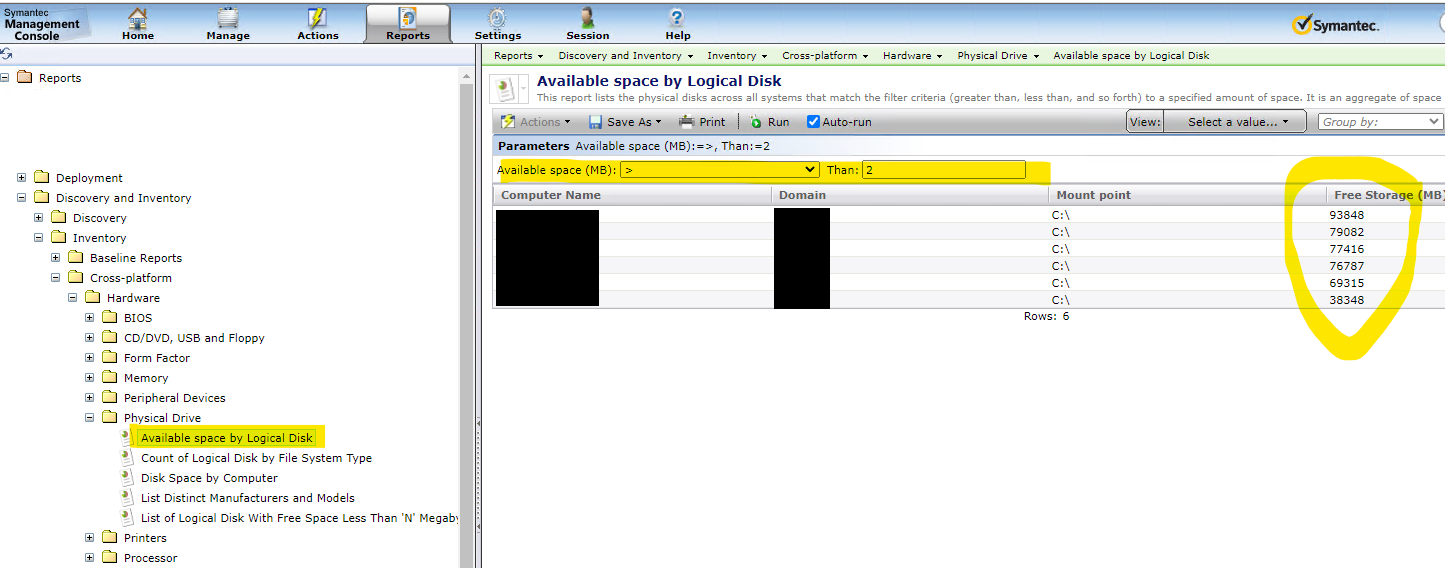Open Disk Space by Computer report

pos(209,478)
